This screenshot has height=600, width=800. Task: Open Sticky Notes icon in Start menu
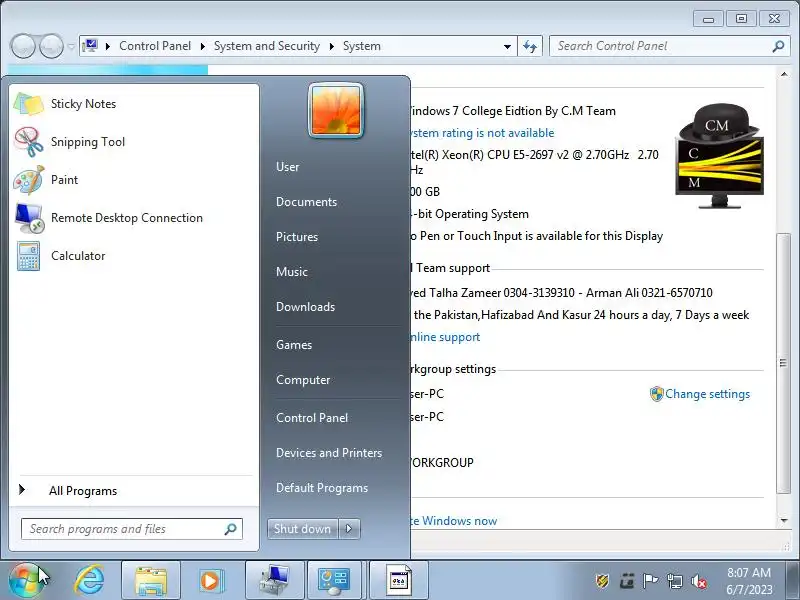tap(29, 104)
